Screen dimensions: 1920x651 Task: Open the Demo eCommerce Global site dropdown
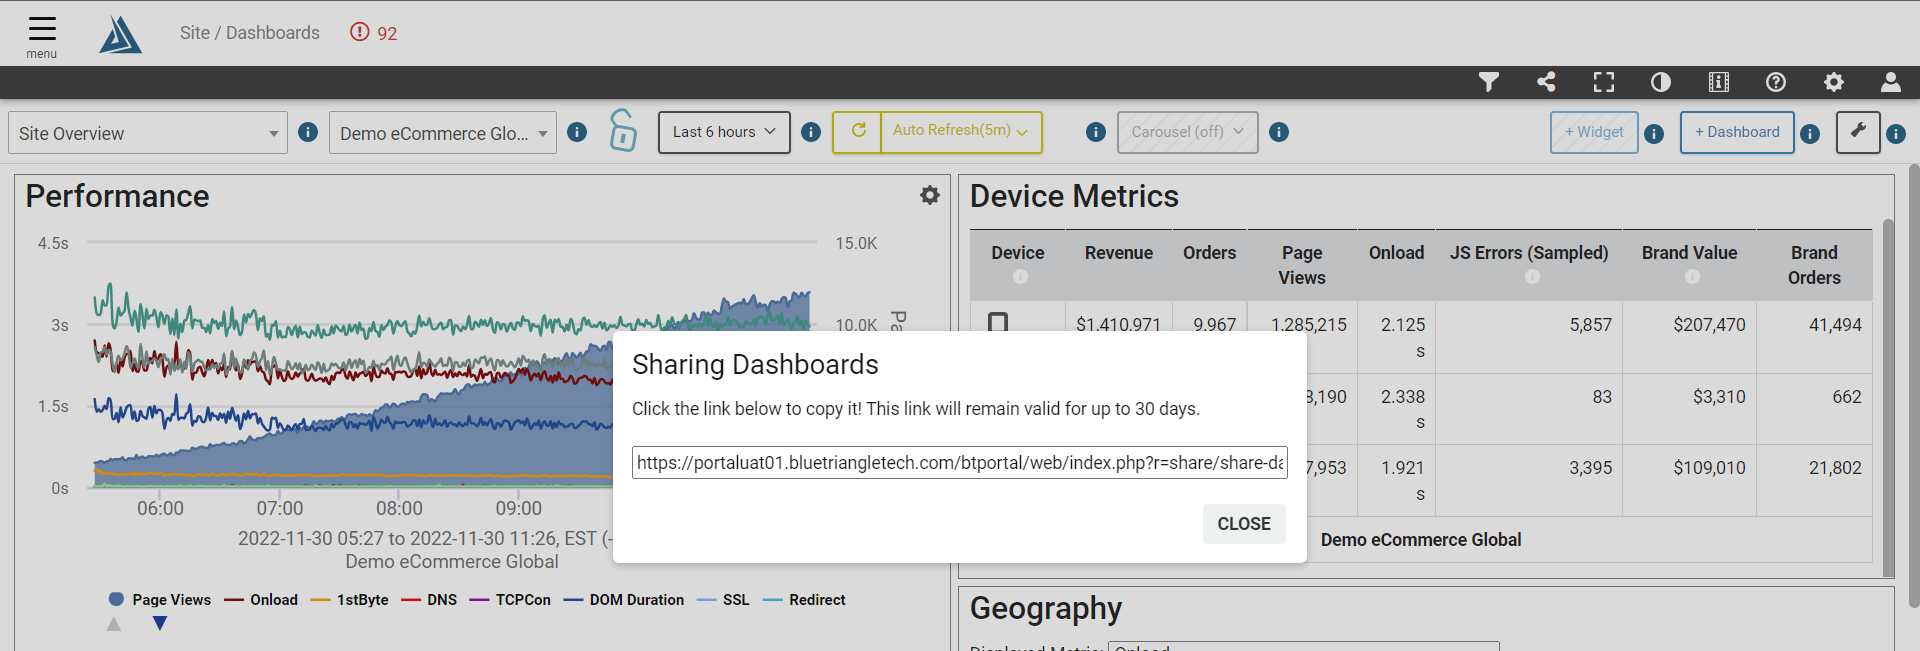click(x=443, y=133)
